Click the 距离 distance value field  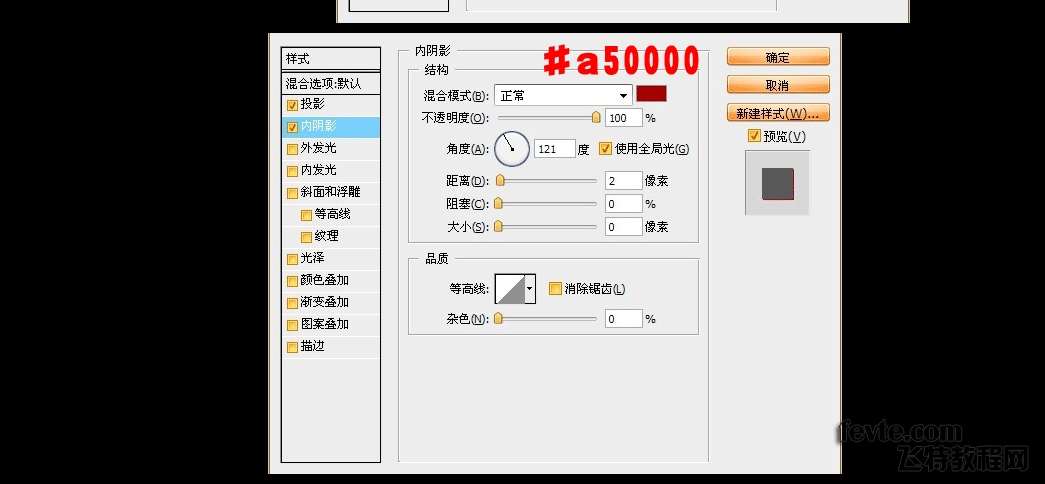click(624, 181)
